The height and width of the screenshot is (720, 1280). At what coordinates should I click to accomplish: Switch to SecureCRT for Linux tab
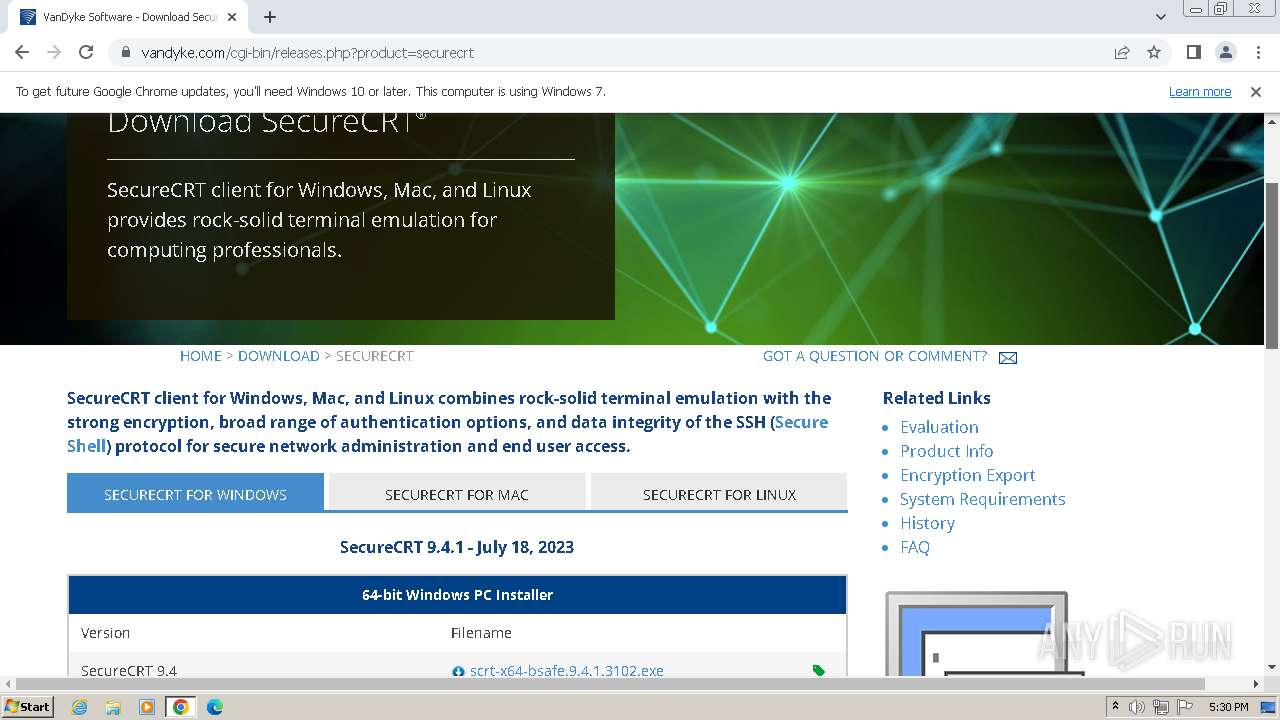(719, 494)
